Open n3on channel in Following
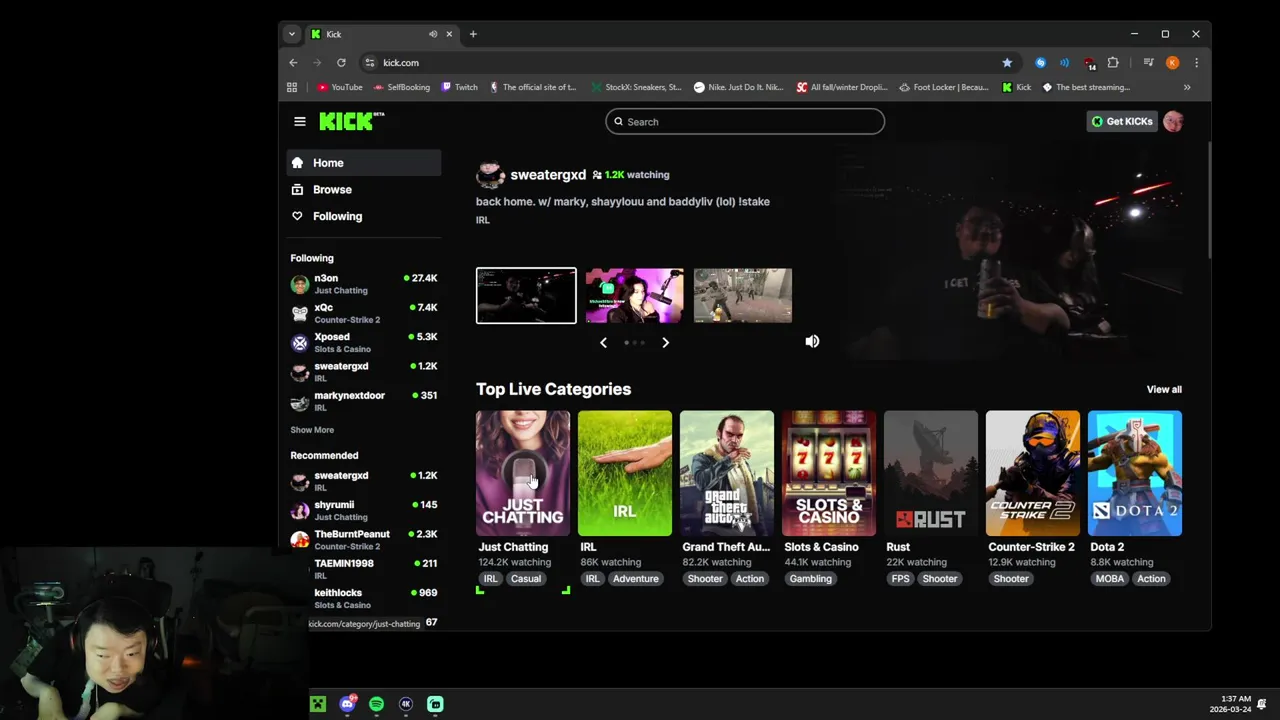1280x720 pixels. [364, 284]
